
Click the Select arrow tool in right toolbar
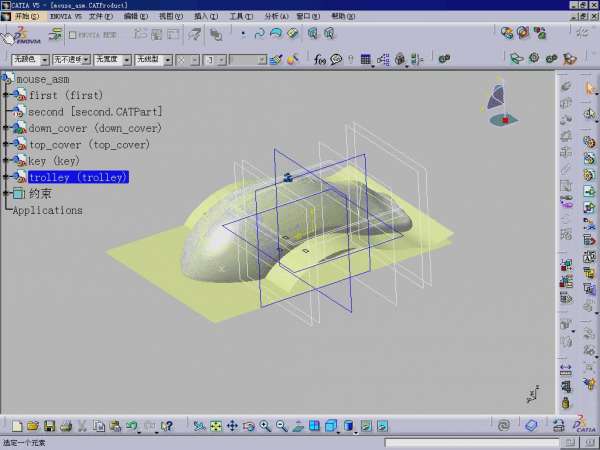[x=590, y=89]
